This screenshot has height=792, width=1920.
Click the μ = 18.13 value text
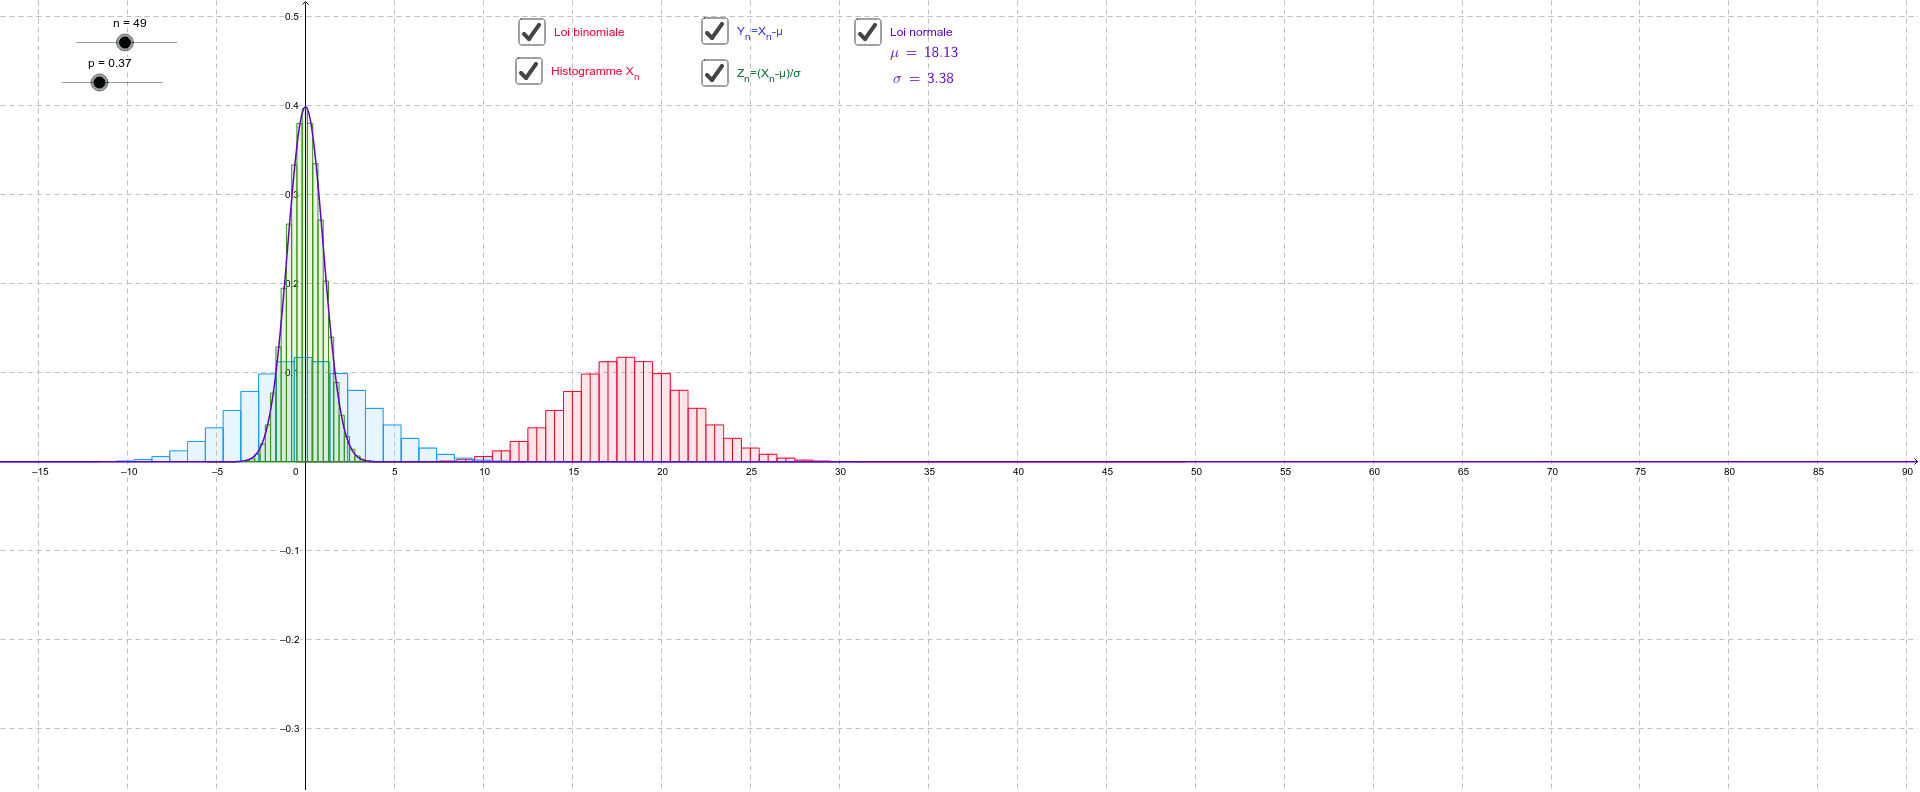(x=924, y=53)
